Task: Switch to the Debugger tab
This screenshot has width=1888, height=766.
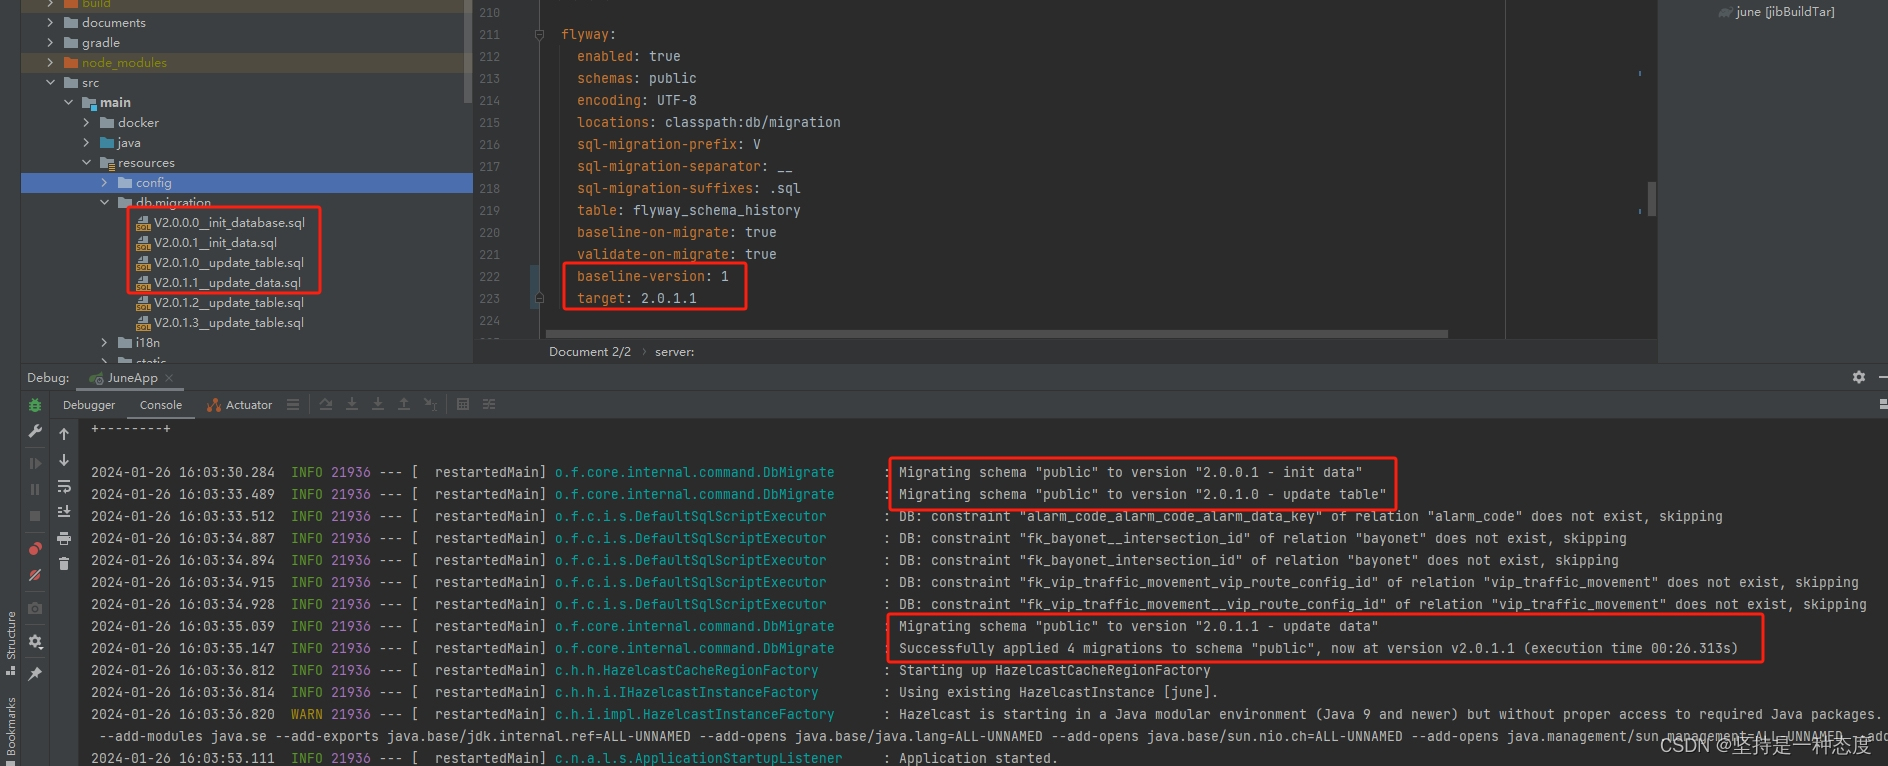Action: pyautogui.click(x=89, y=405)
